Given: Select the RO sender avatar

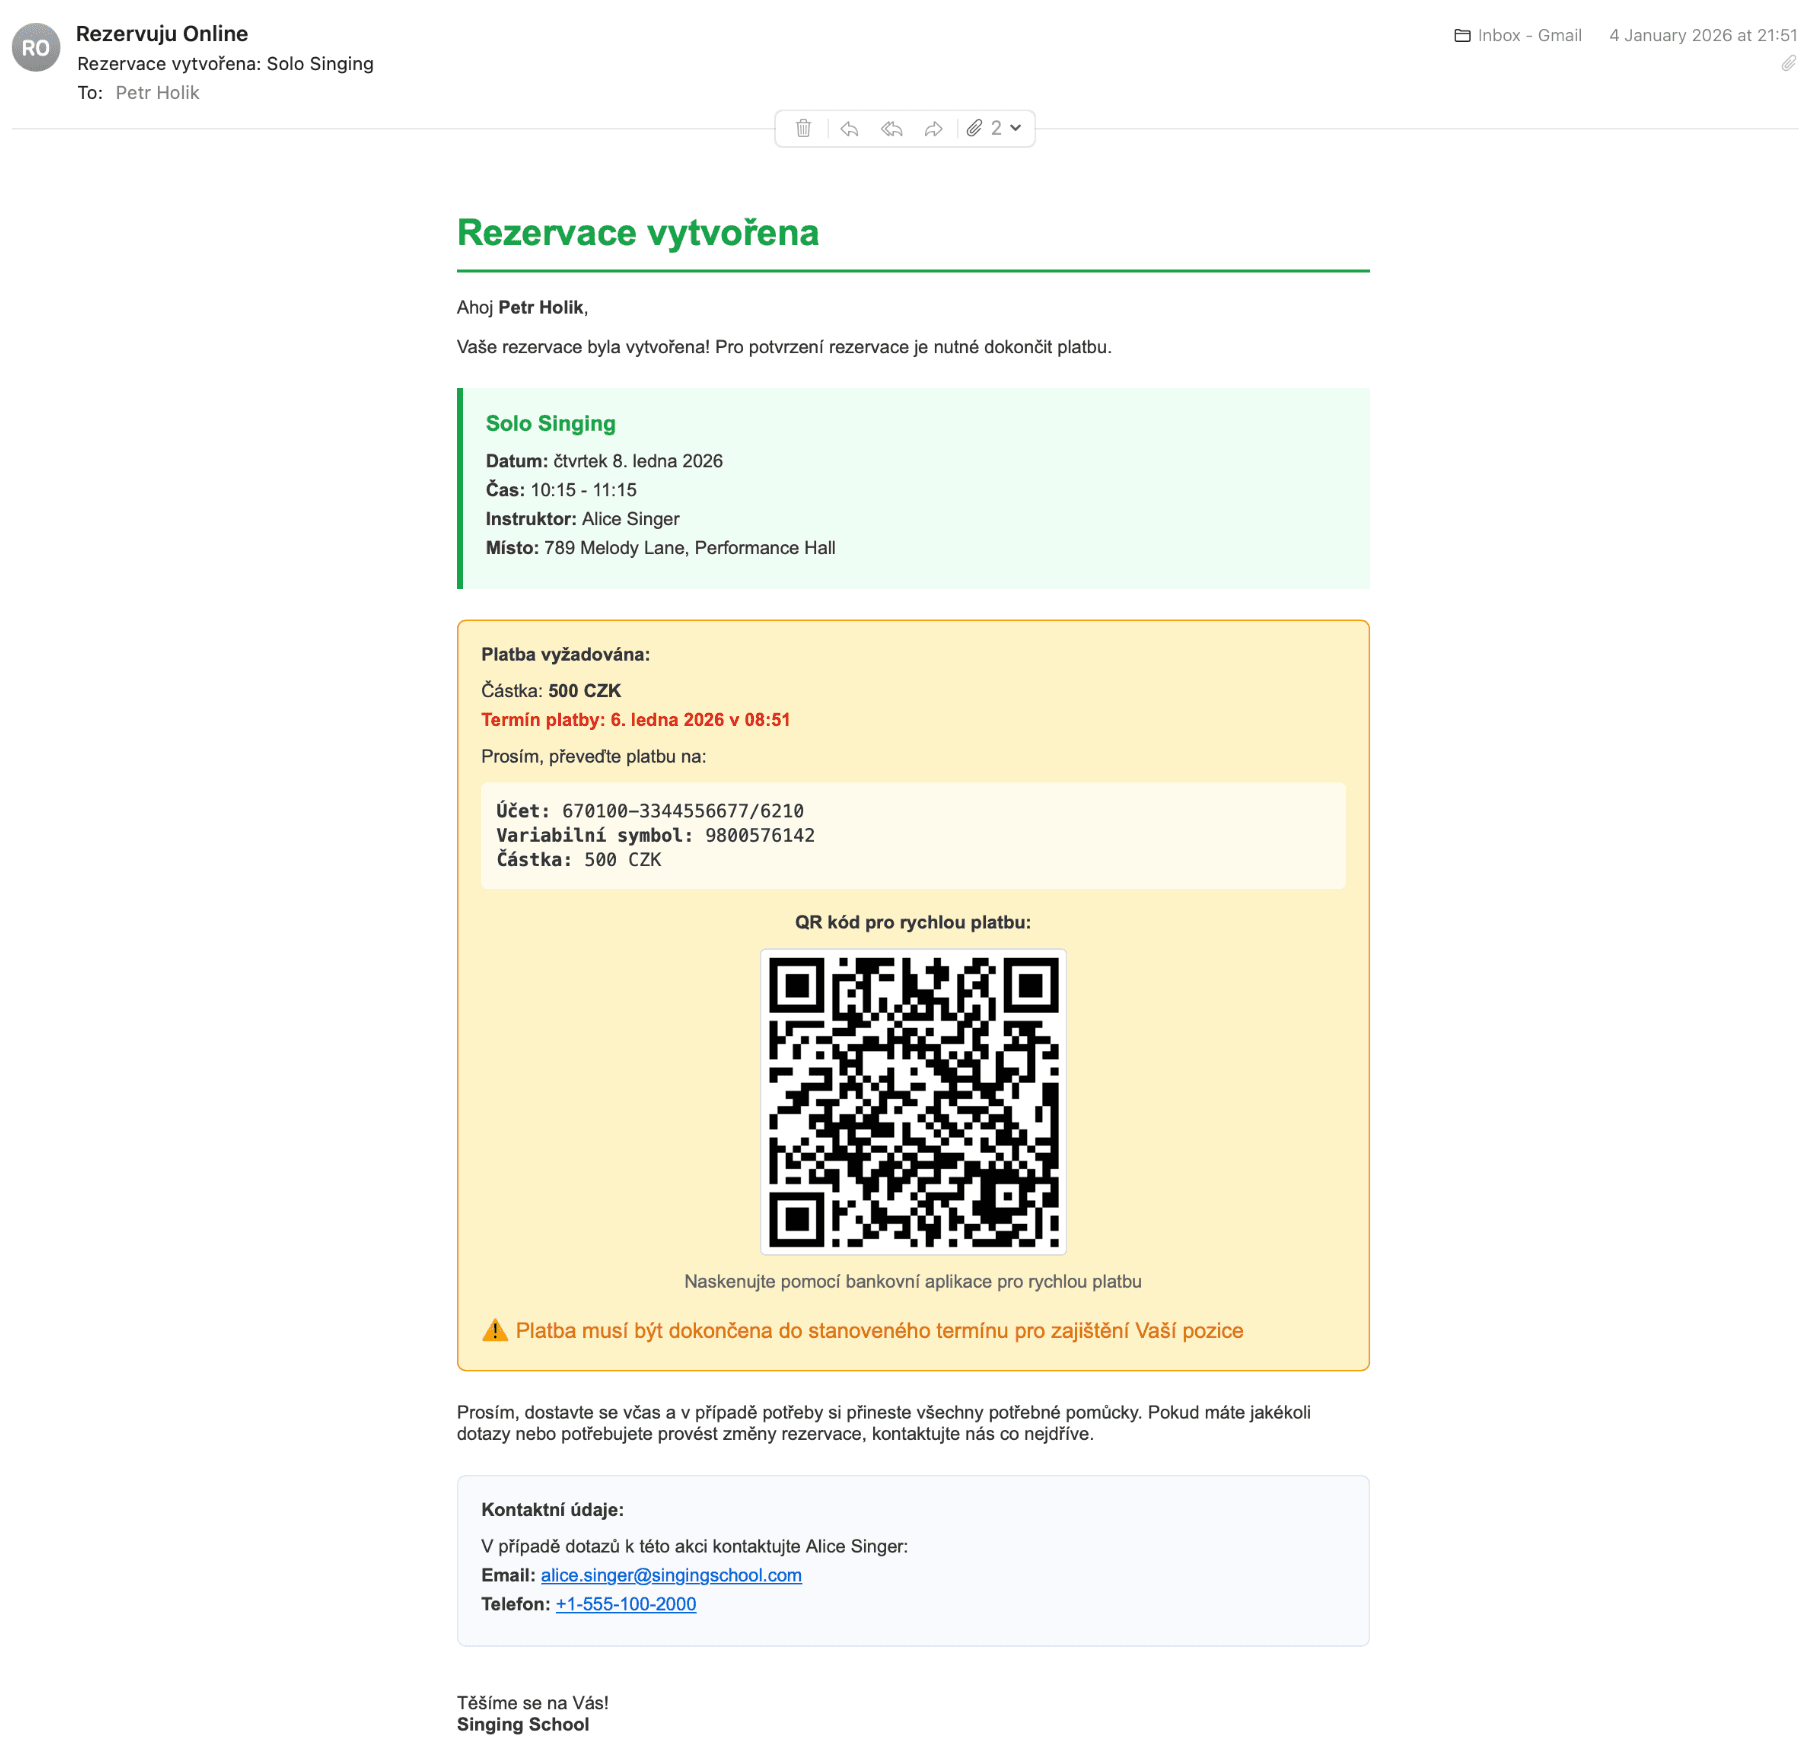Looking at the screenshot, I should 38,45.
